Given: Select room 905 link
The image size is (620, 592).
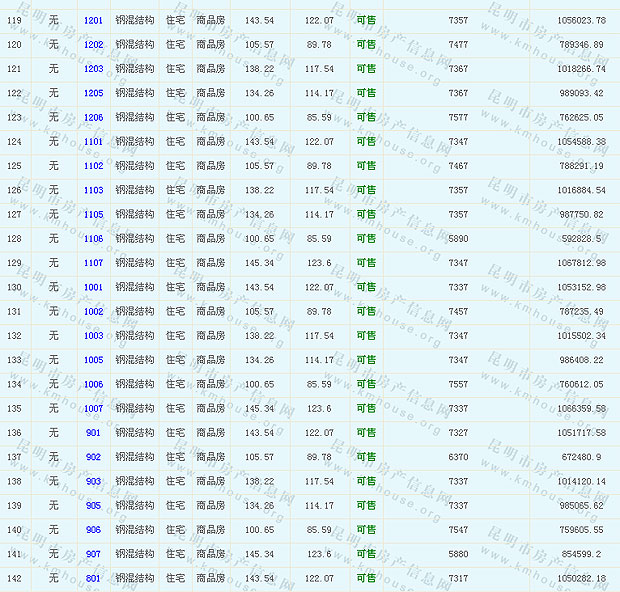Looking at the screenshot, I should pyautogui.click(x=93, y=505).
